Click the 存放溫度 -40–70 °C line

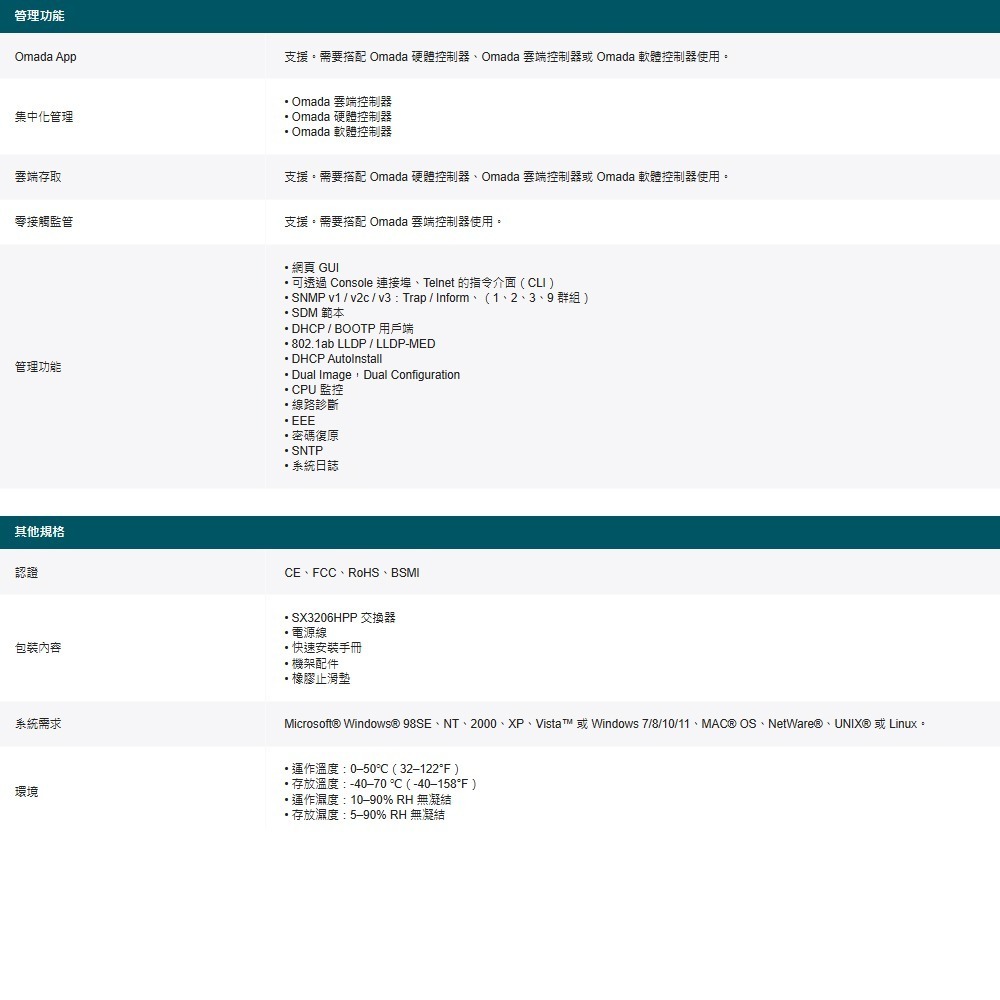tap(381, 784)
